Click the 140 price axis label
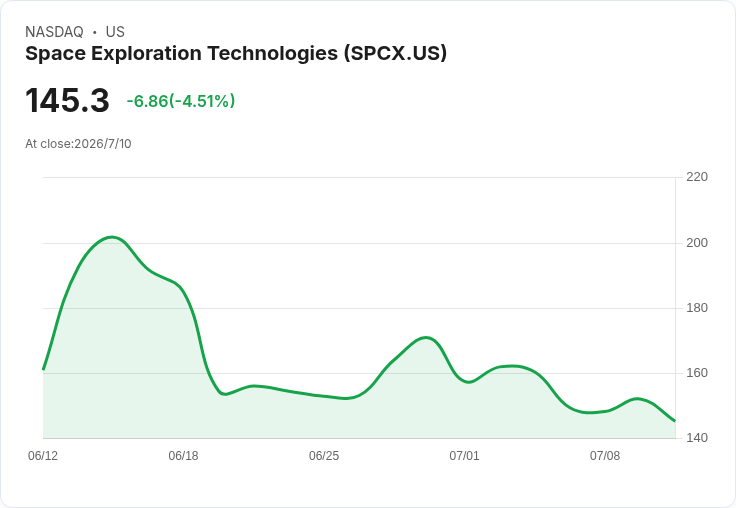Viewport: 736px width, 508px height. 697,438
